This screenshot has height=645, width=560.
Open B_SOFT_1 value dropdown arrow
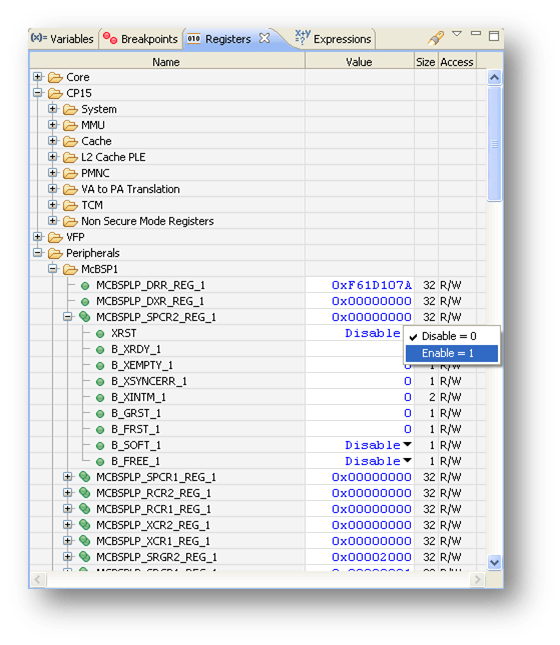click(x=407, y=444)
